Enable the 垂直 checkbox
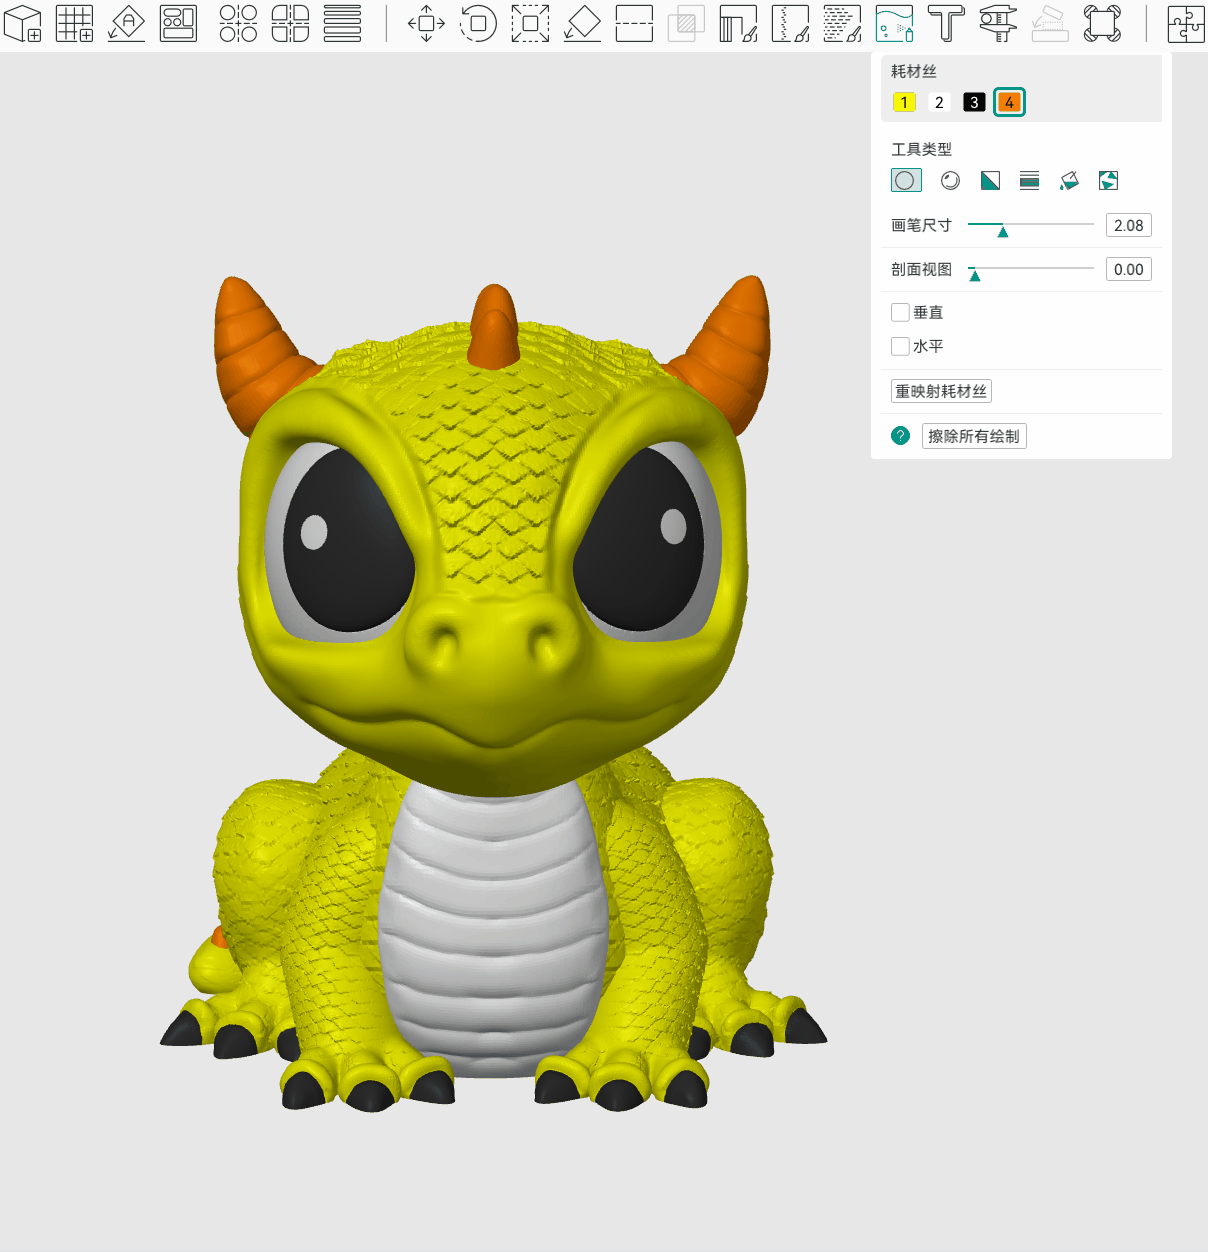This screenshot has width=1208, height=1252. (x=900, y=312)
